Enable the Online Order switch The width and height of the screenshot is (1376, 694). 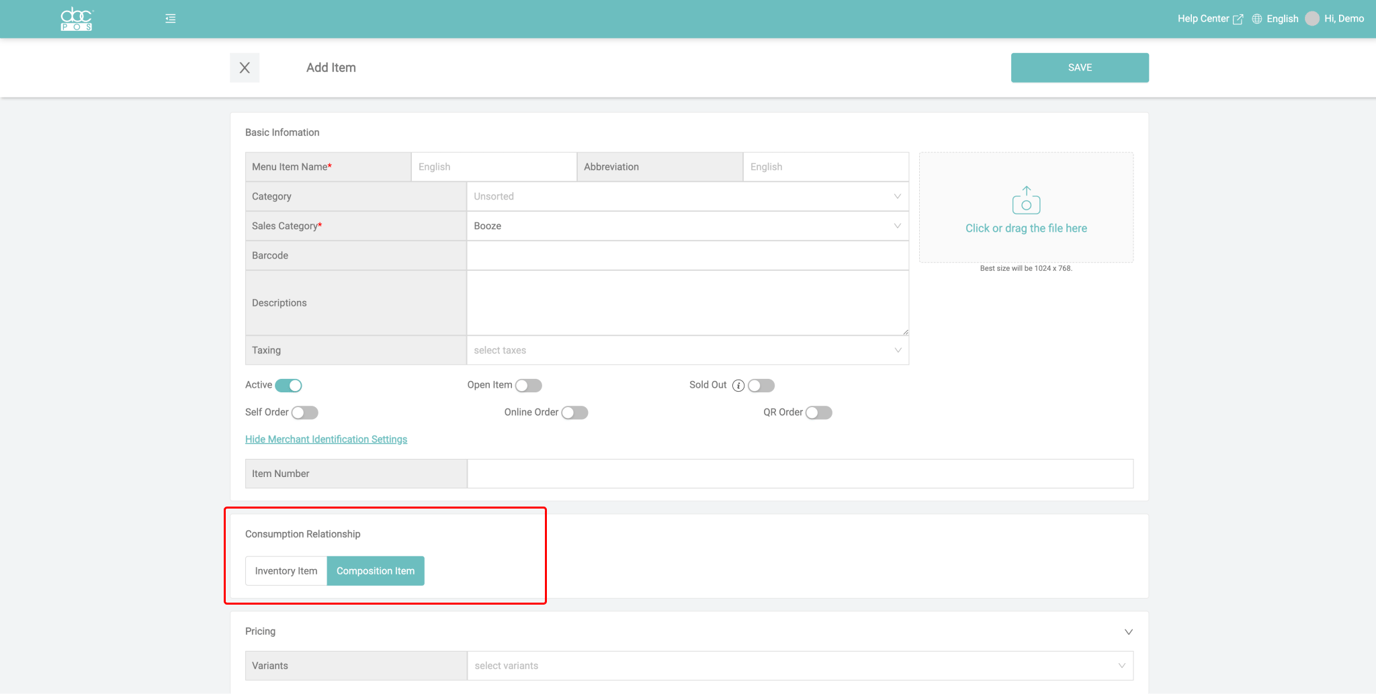coord(574,413)
